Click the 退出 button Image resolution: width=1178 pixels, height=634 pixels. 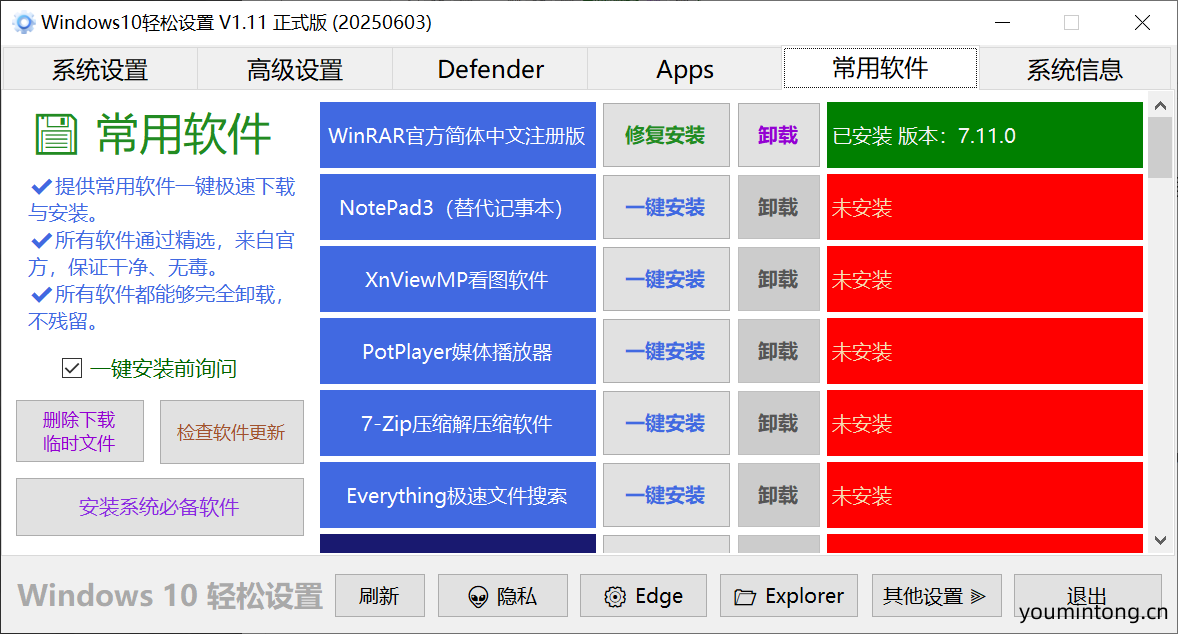coord(1087,596)
